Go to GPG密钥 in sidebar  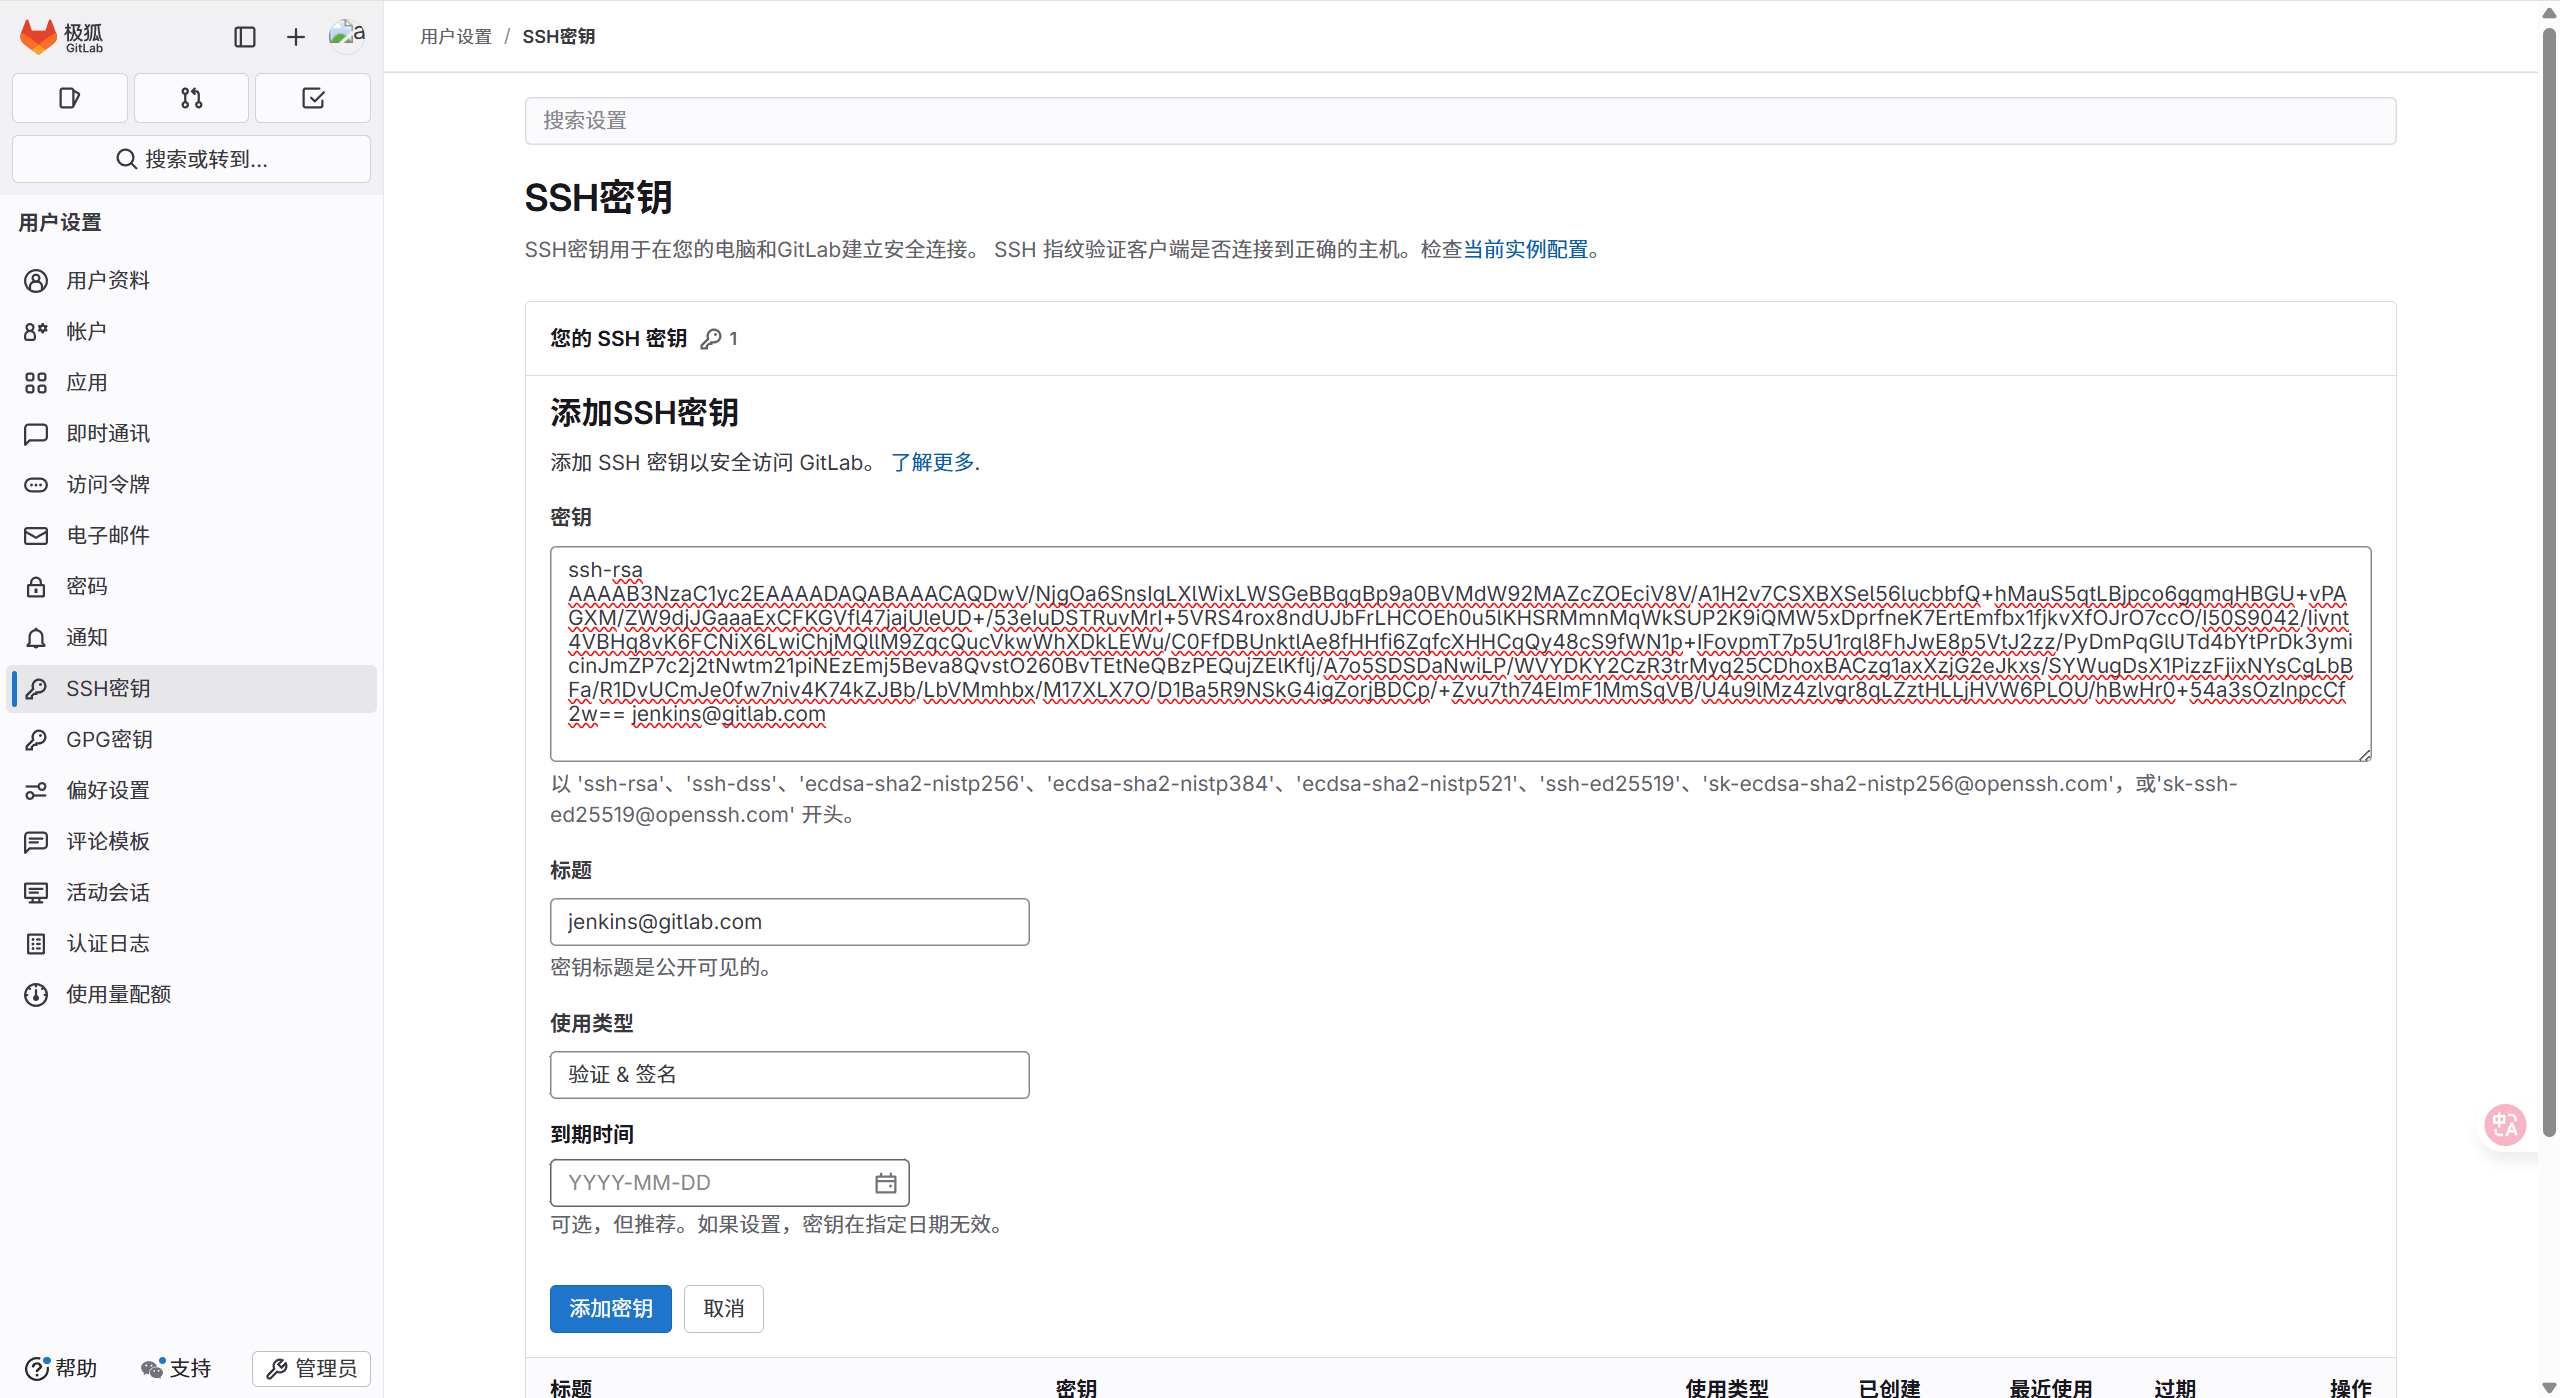109,739
